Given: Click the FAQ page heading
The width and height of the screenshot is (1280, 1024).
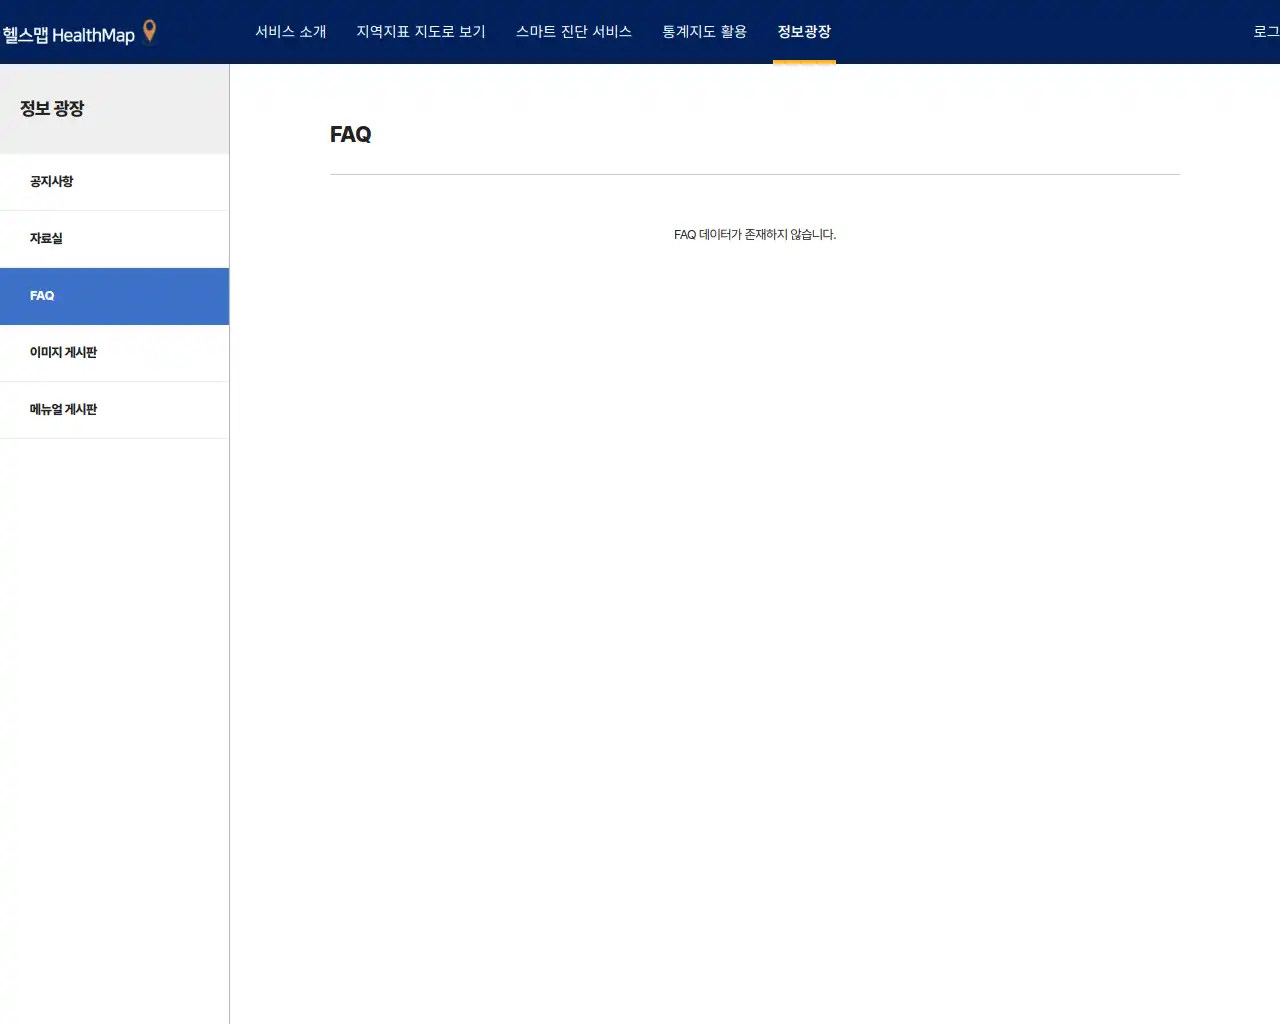Looking at the screenshot, I should pos(350,135).
